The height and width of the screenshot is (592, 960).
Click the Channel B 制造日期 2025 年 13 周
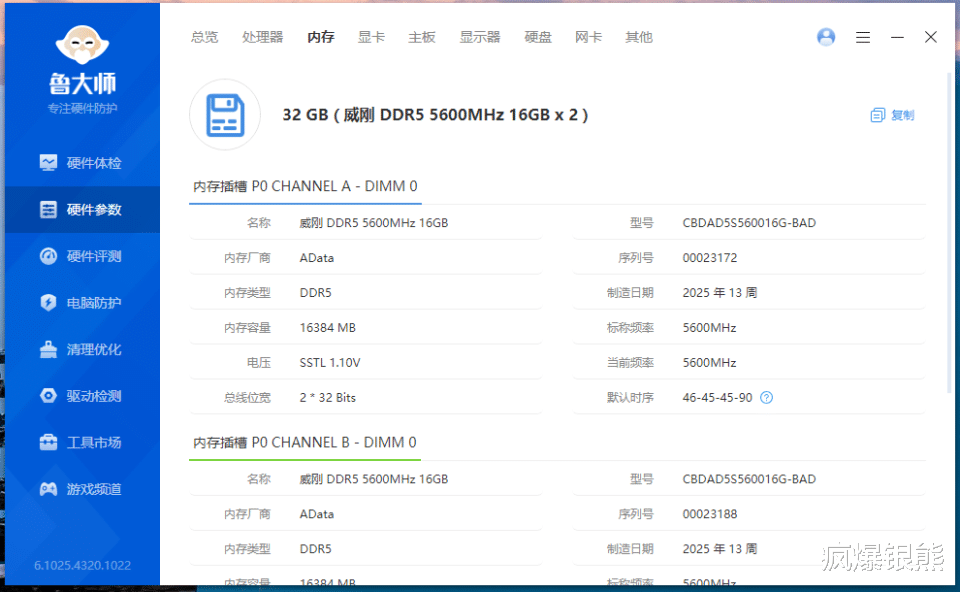tap(719, 549)
